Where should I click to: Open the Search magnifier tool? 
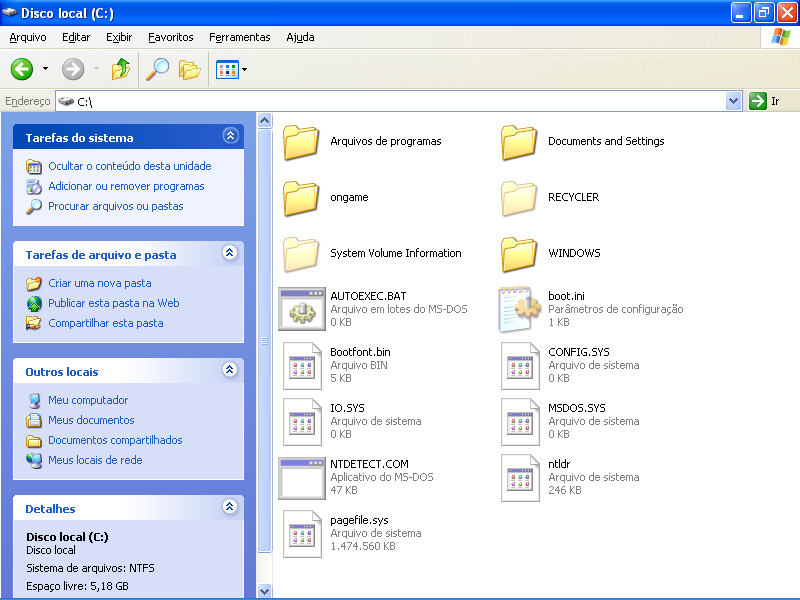[x=158, y=69]
